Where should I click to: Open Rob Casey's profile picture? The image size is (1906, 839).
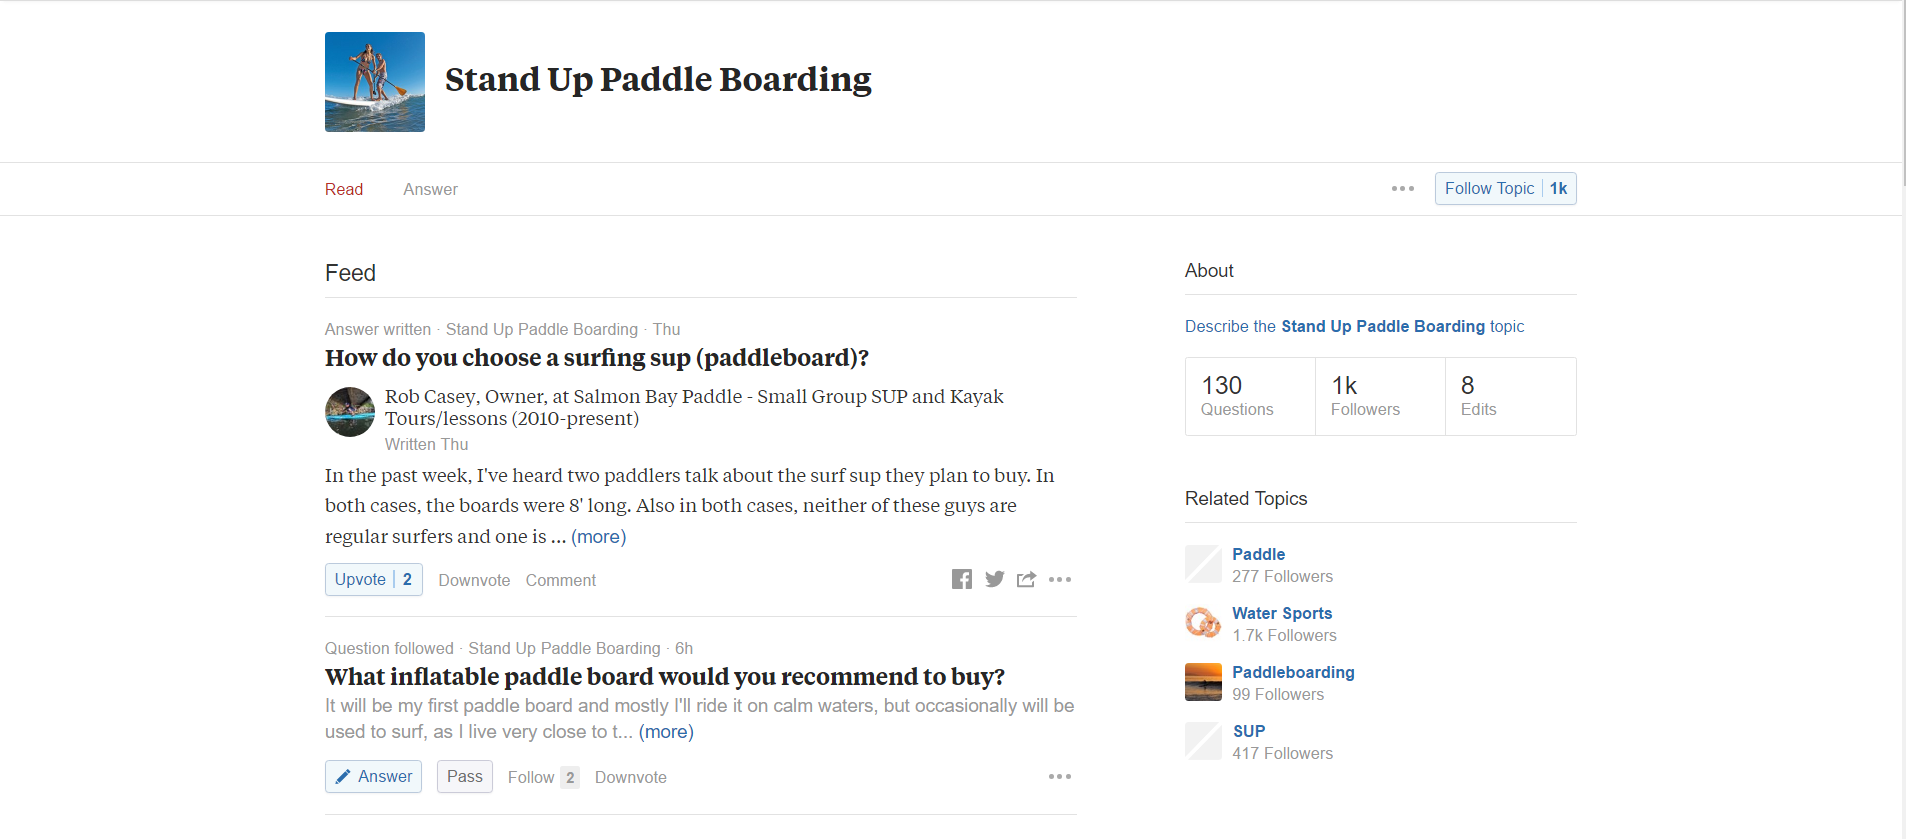[349, 411]
